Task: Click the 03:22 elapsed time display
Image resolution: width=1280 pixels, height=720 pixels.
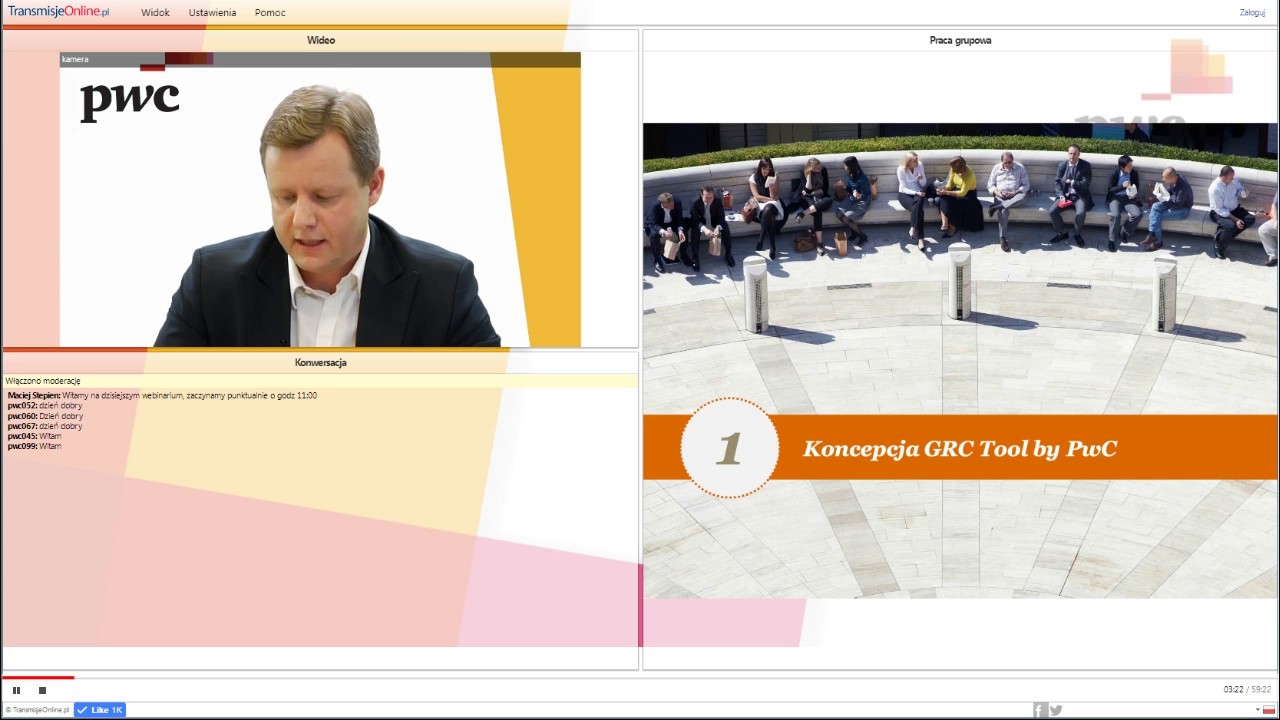Action: click(x=1233, y=690)
